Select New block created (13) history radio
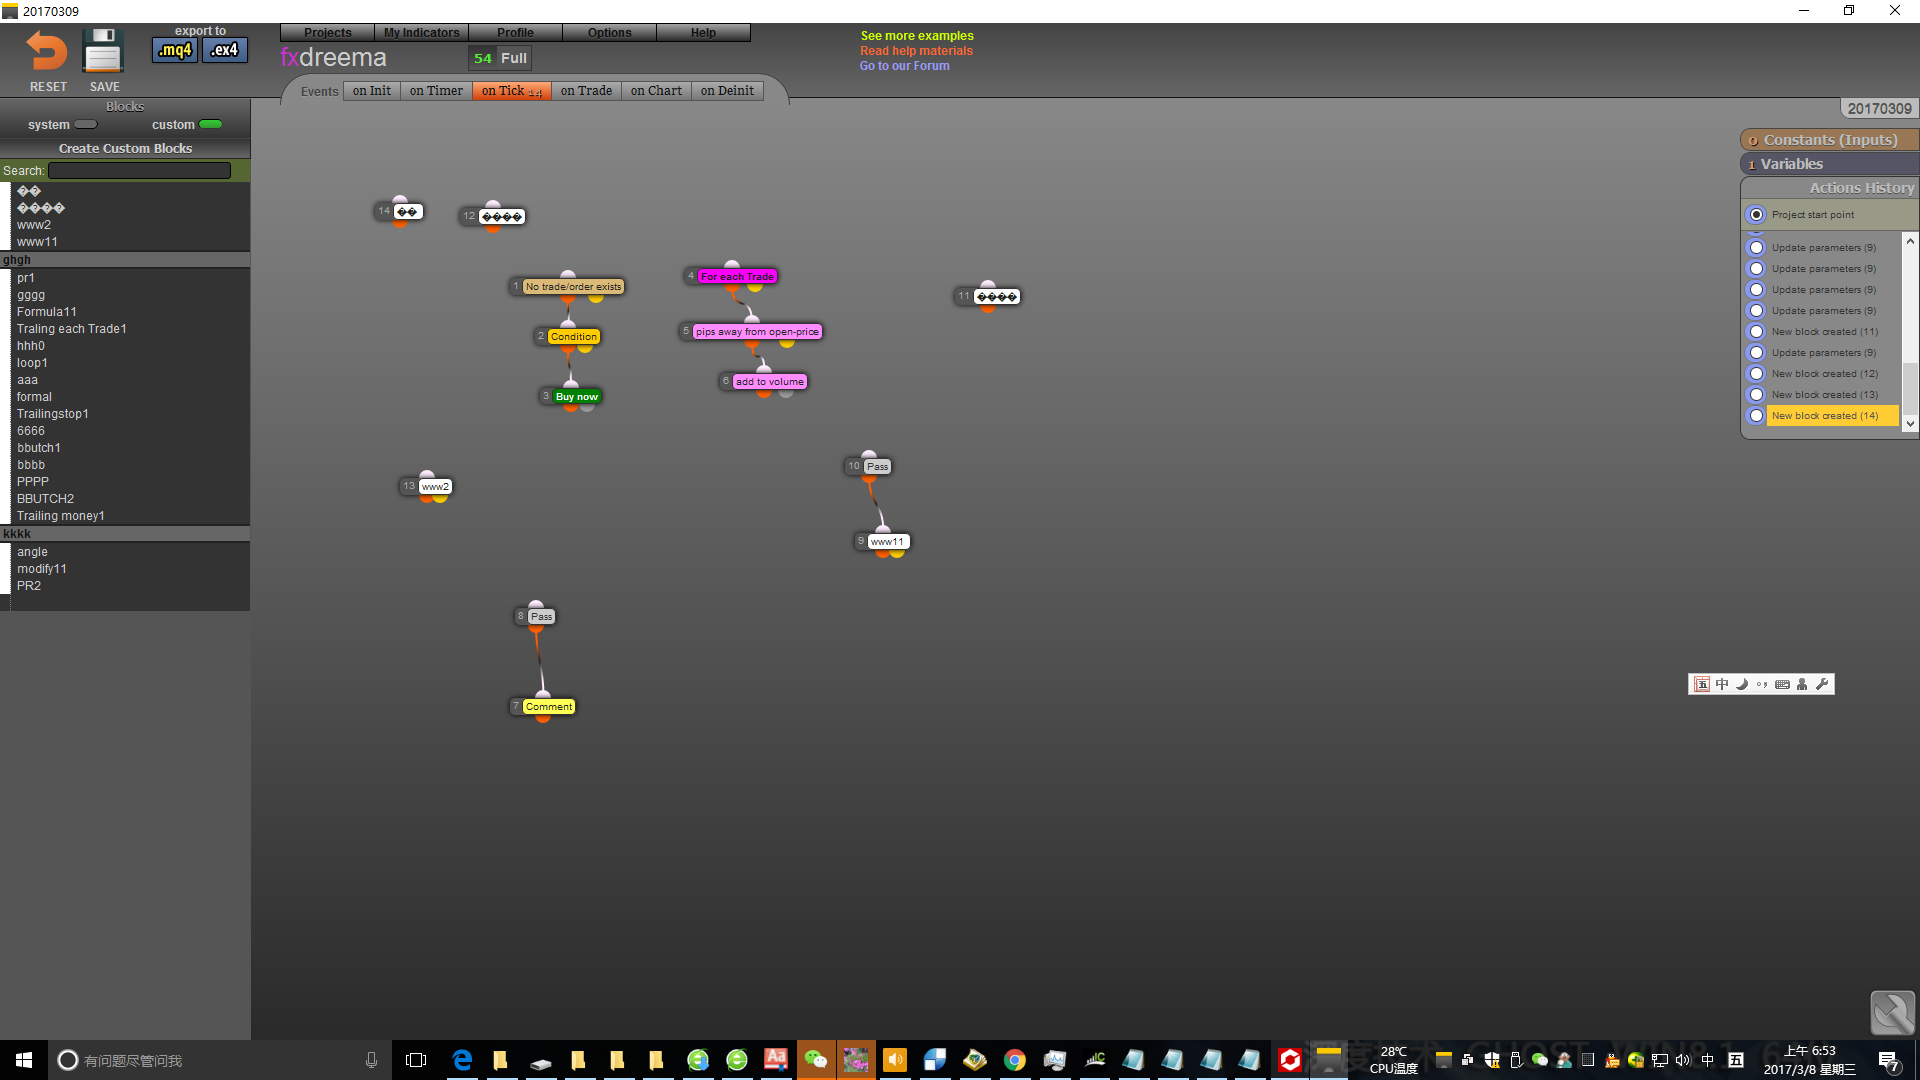This screenshot has width=1920, height=1080. (1756, 395)
